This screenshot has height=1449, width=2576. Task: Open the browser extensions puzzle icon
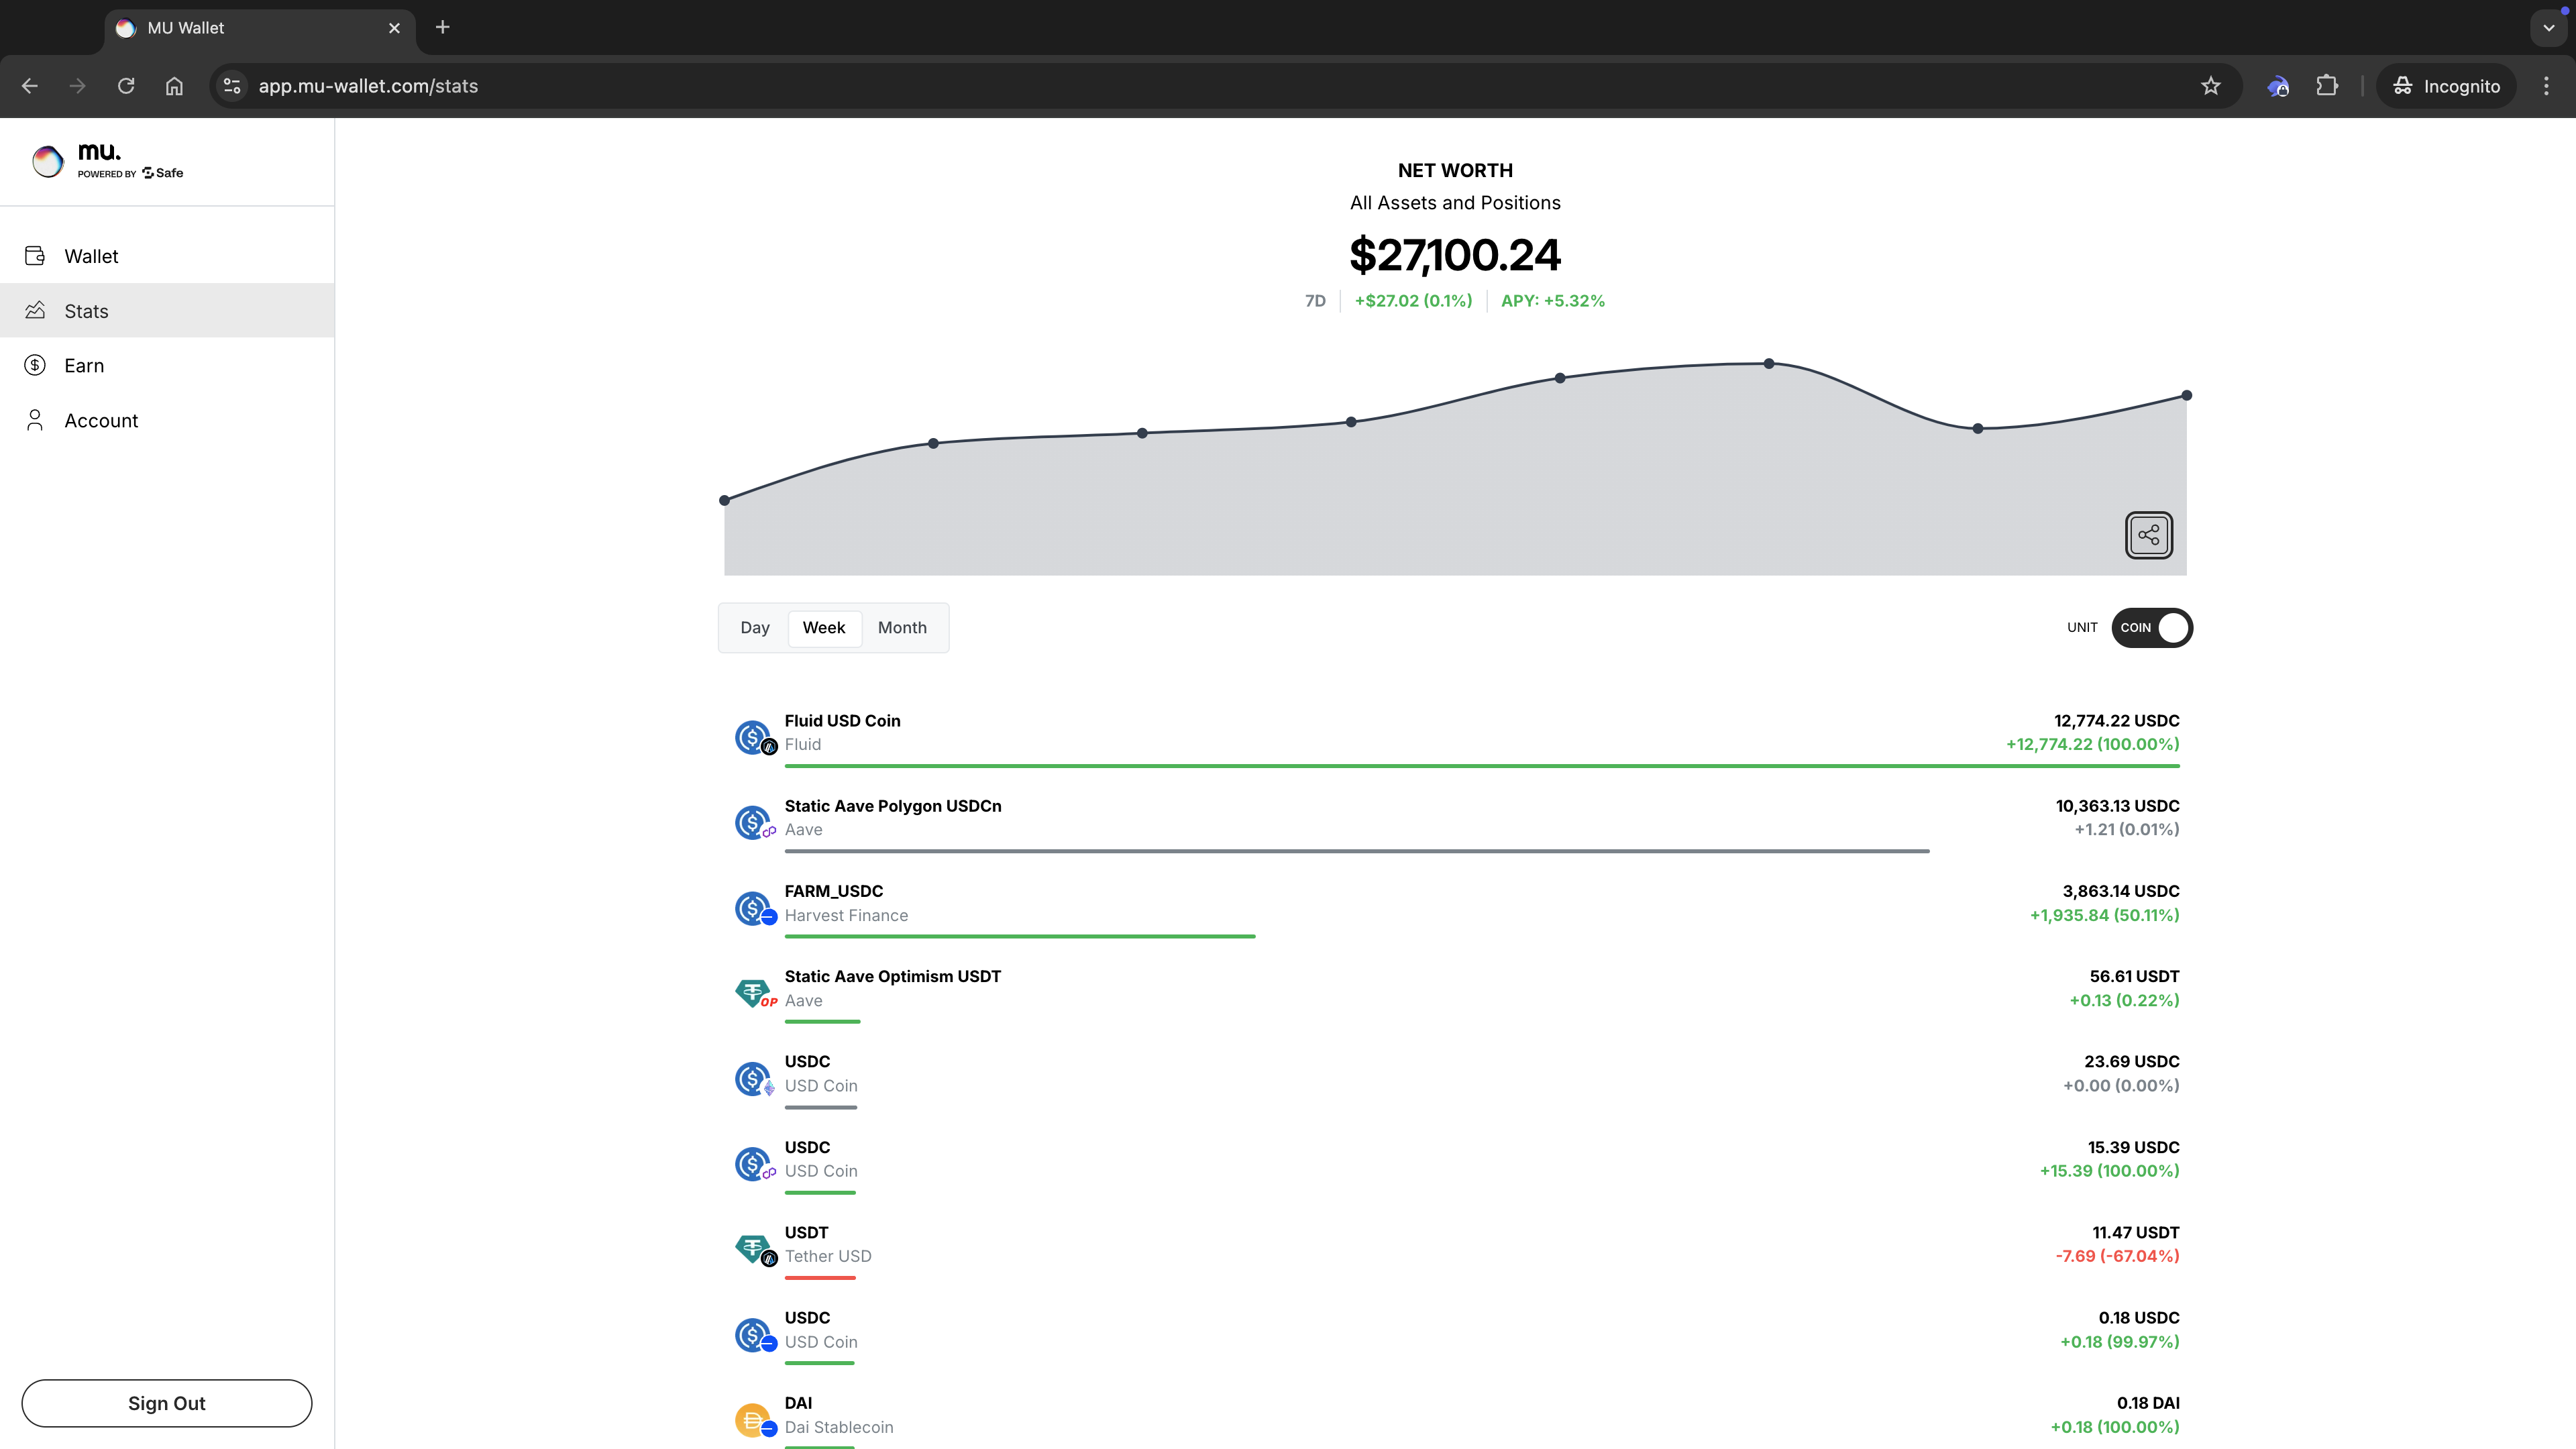coord(2327,86)
